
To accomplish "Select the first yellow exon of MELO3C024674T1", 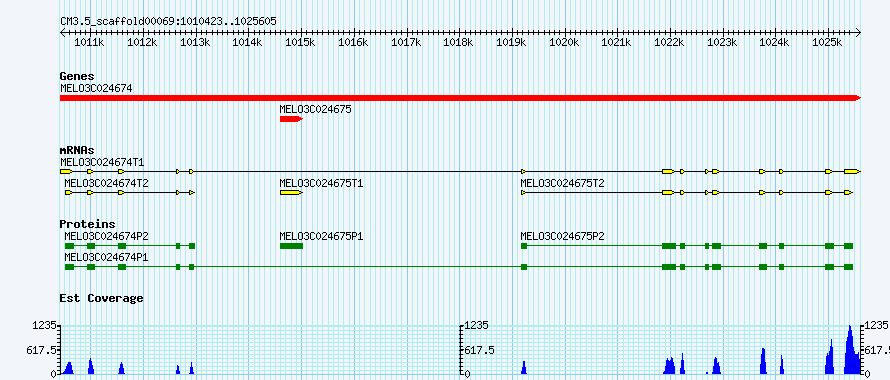I will 66,172.
